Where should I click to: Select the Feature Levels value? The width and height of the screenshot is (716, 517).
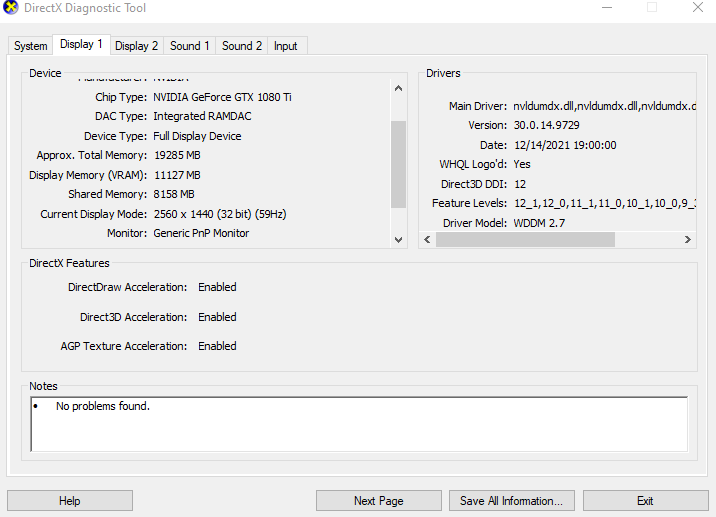(605, 203)
